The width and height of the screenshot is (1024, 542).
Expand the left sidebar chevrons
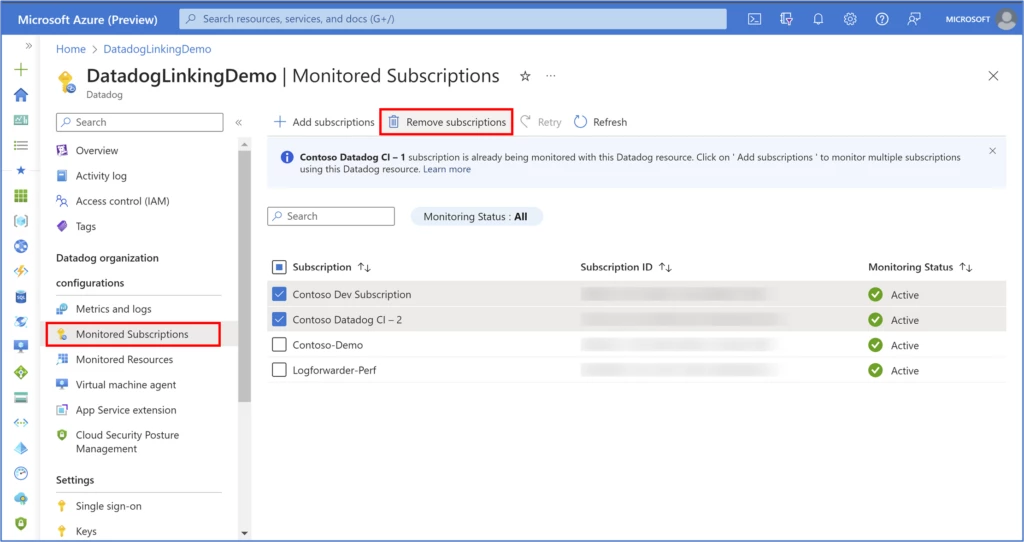pos(29,46)
